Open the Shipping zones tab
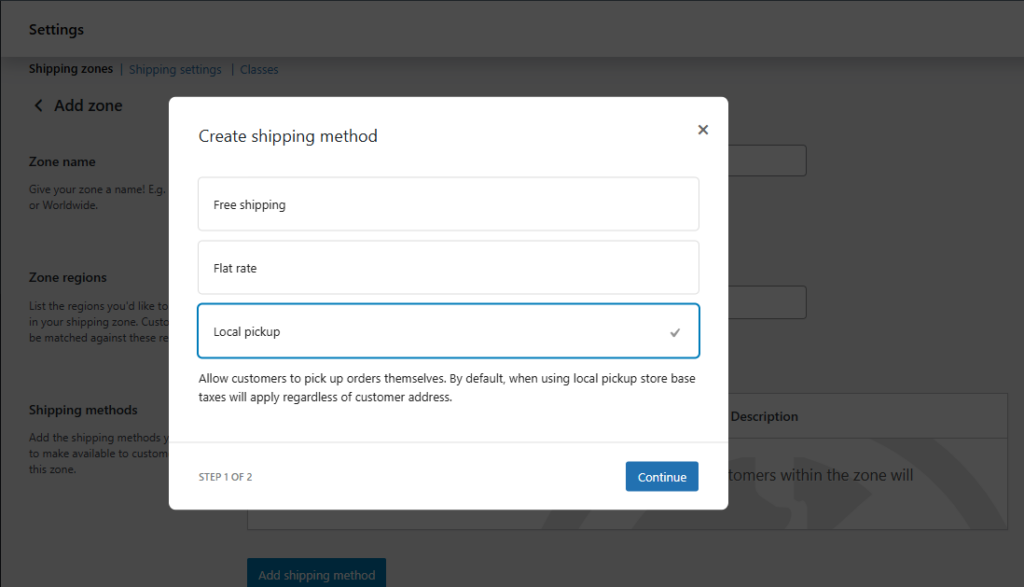 [70, 69]
